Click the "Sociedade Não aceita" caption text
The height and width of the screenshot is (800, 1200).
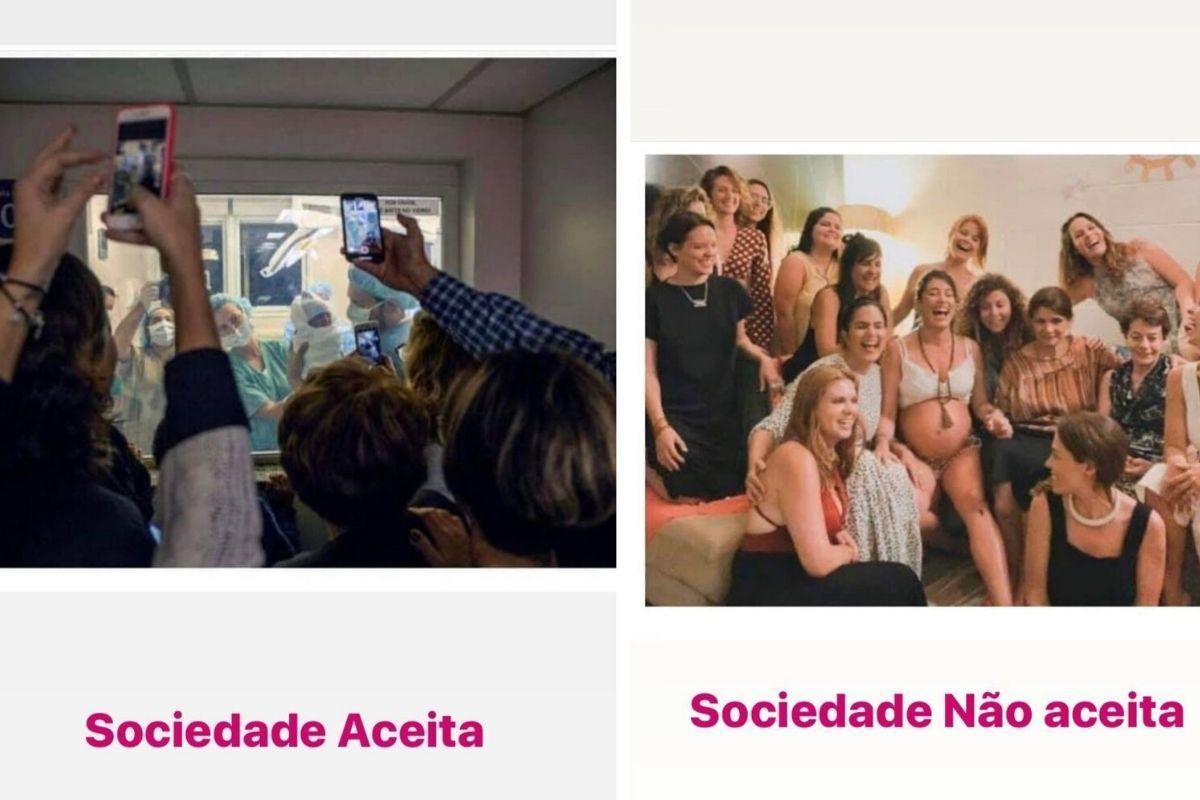[937, 712]
